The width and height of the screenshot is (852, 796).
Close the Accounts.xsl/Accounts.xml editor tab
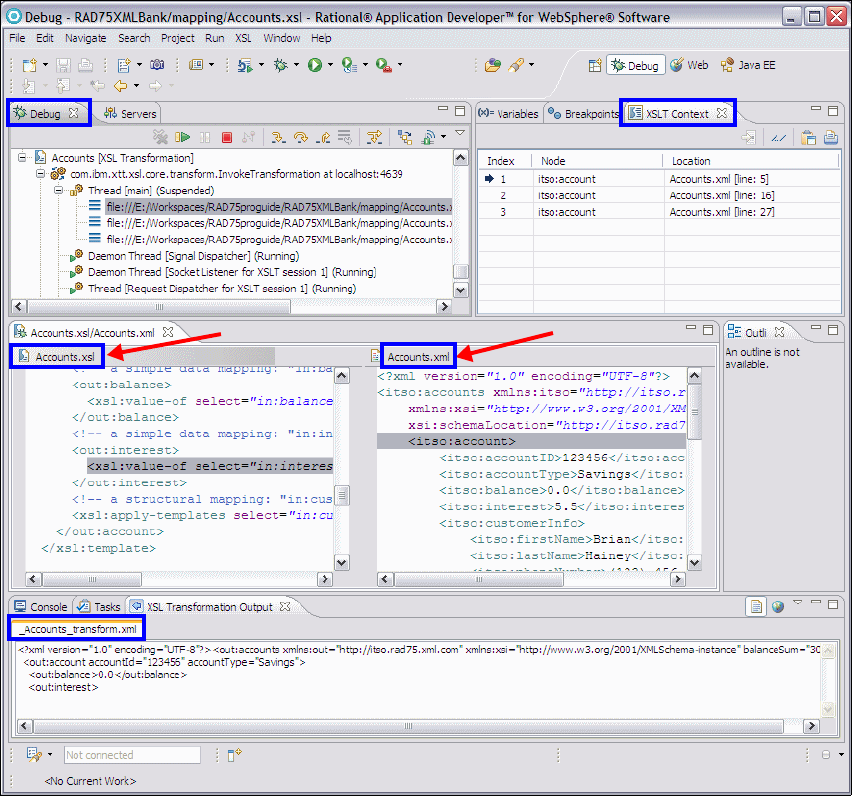click(x=168, y=332)
